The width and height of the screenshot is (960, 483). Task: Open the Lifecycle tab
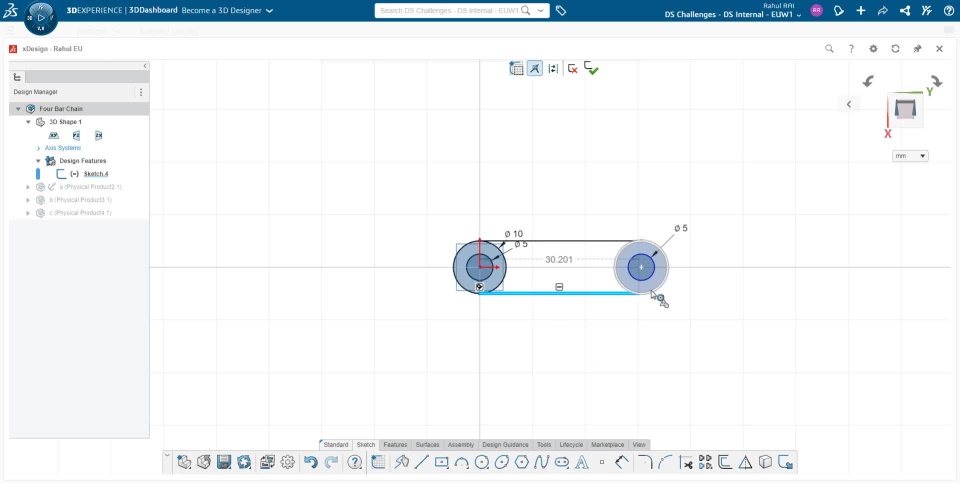(x=571, y=444)
